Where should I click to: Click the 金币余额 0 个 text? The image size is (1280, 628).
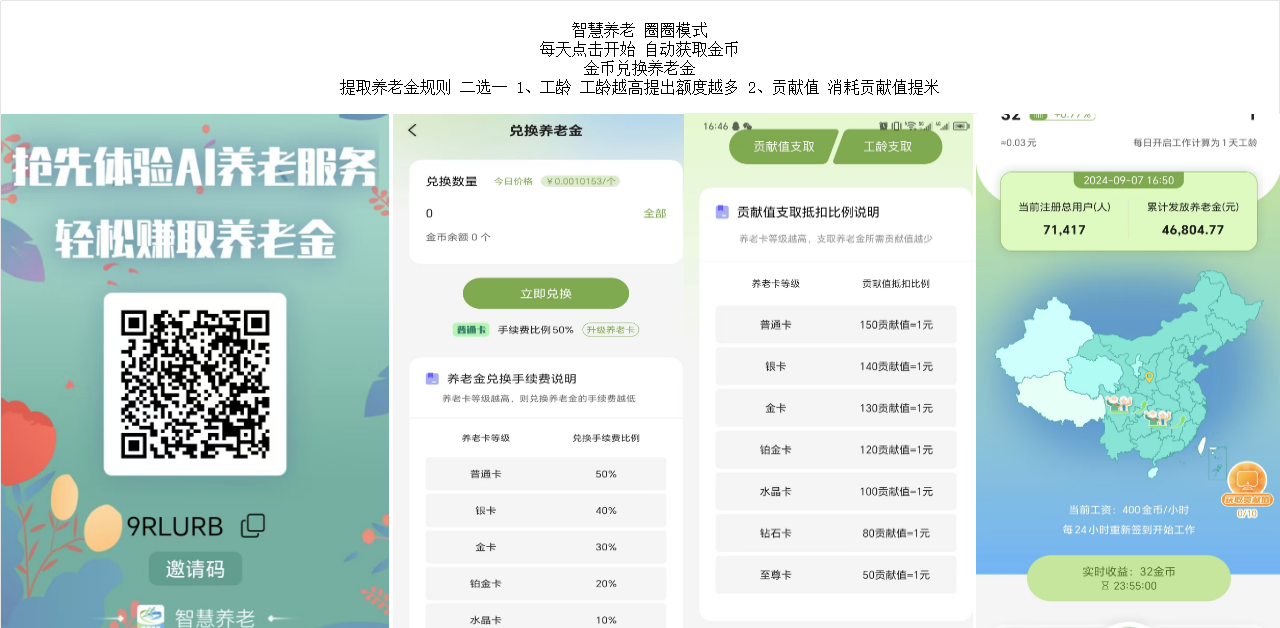458,237
